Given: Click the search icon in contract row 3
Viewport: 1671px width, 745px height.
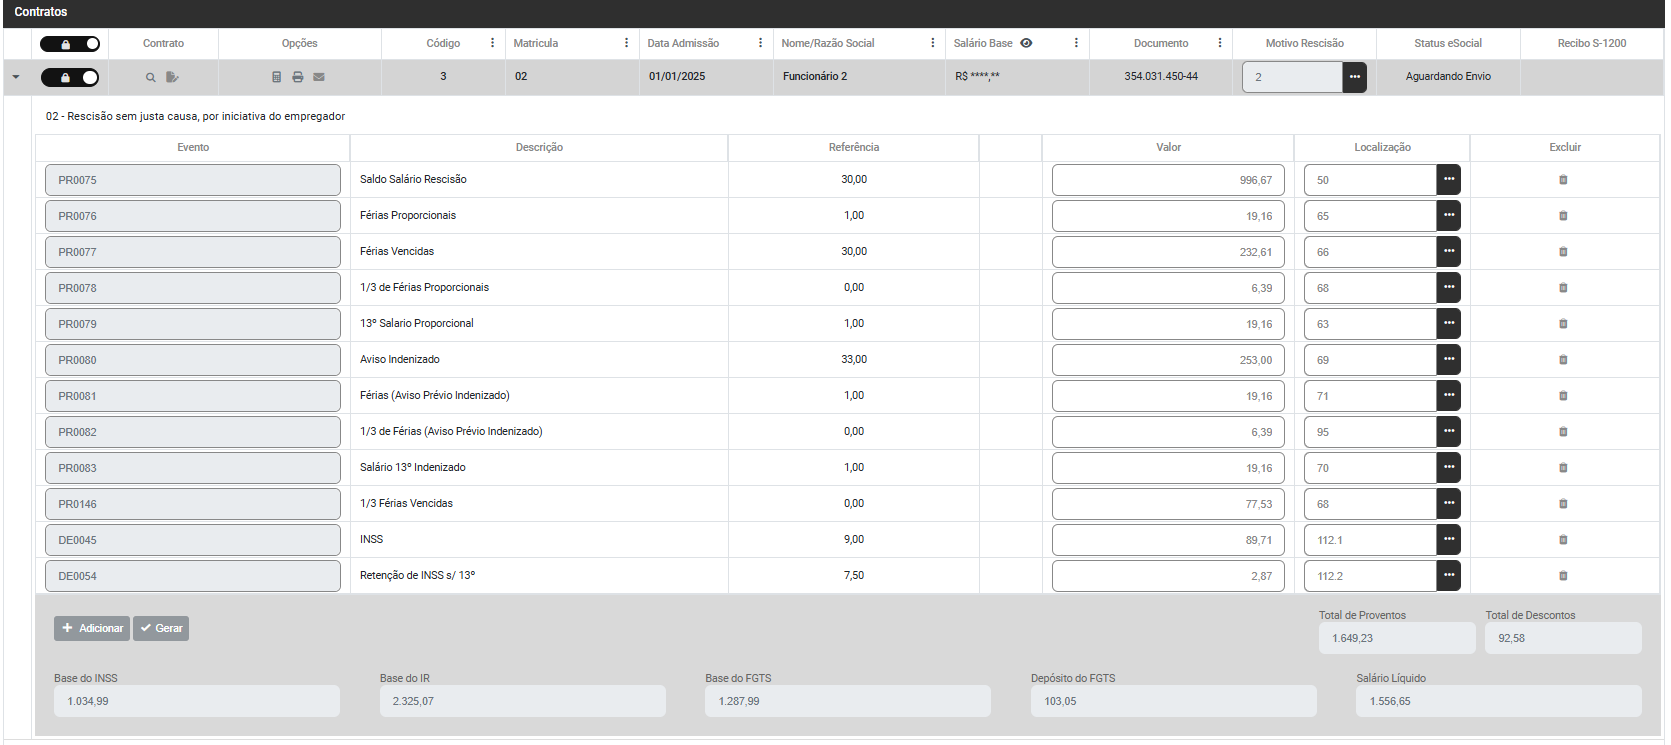Looking at the screenshot, I should pyautogui.click(x=151, y=77).
